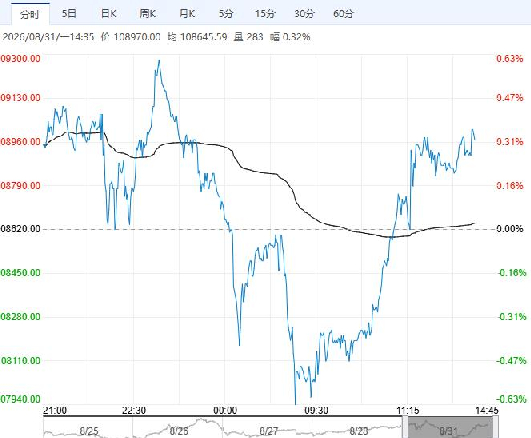Switch to the 5日 chart tab

[69, 14]
